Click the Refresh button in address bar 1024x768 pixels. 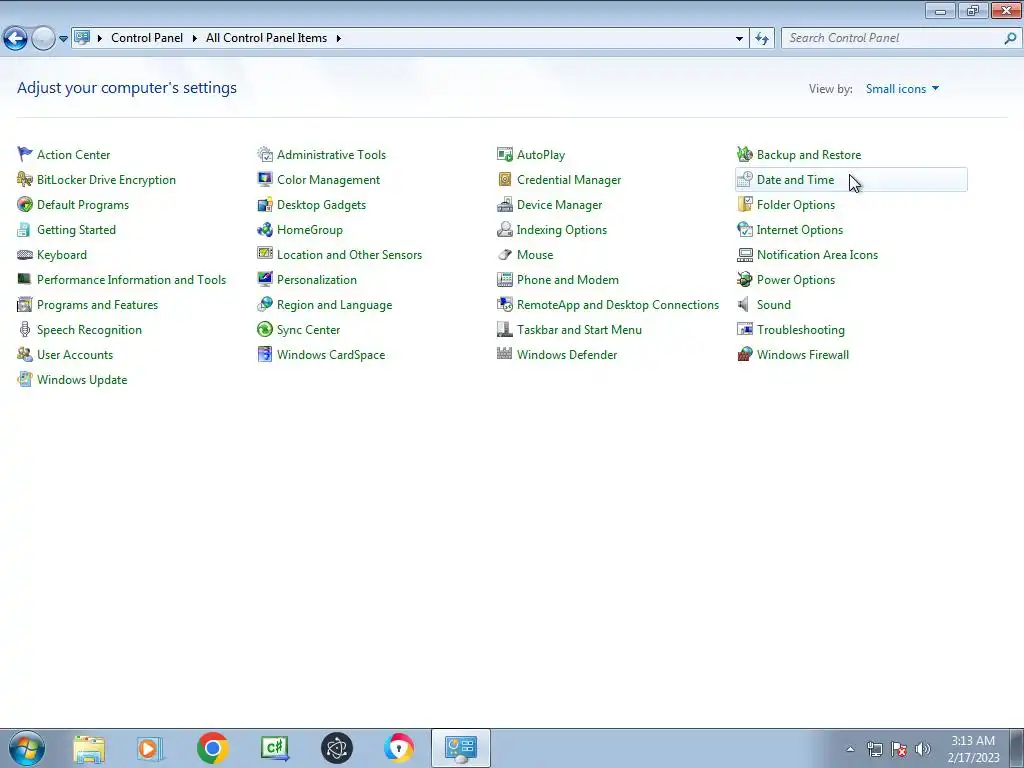[x=761, y=39]
